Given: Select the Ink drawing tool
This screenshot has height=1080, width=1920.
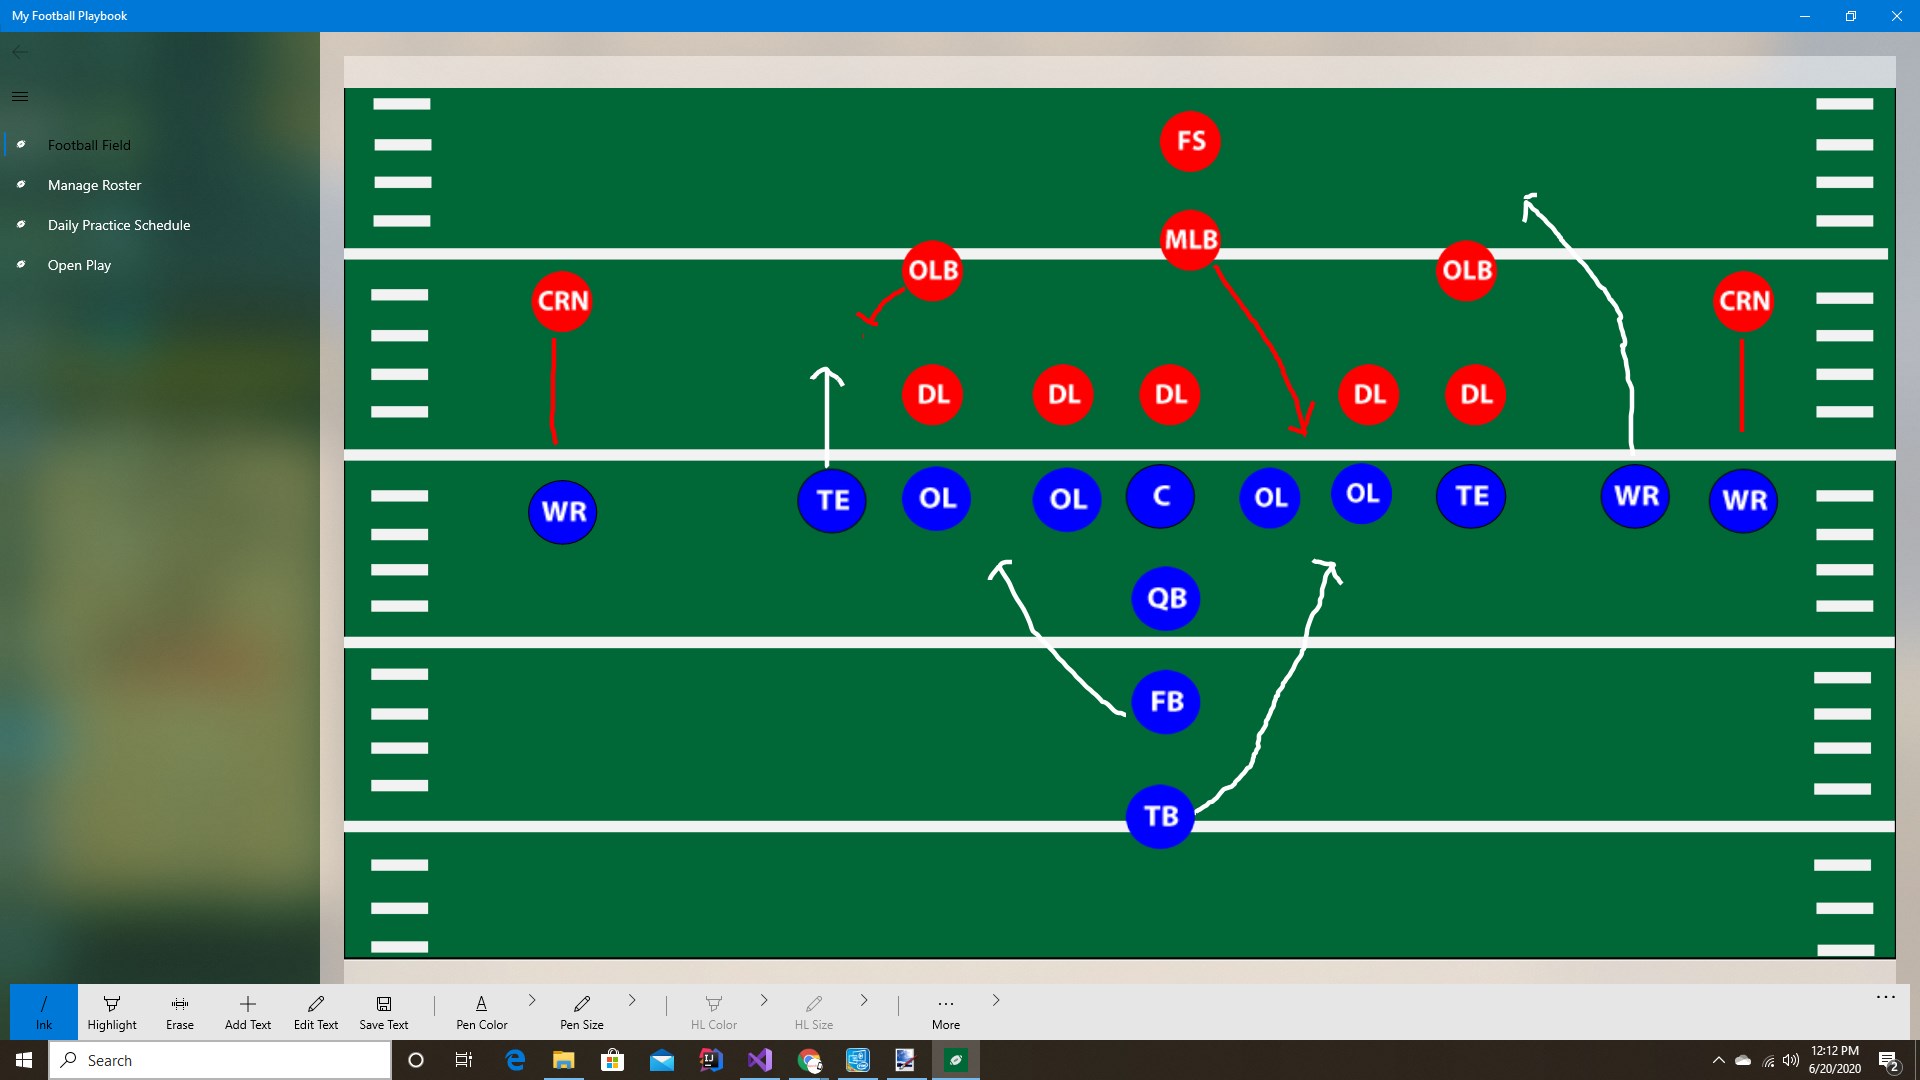Looking at the screenshot, I should tap(44, 1009).
